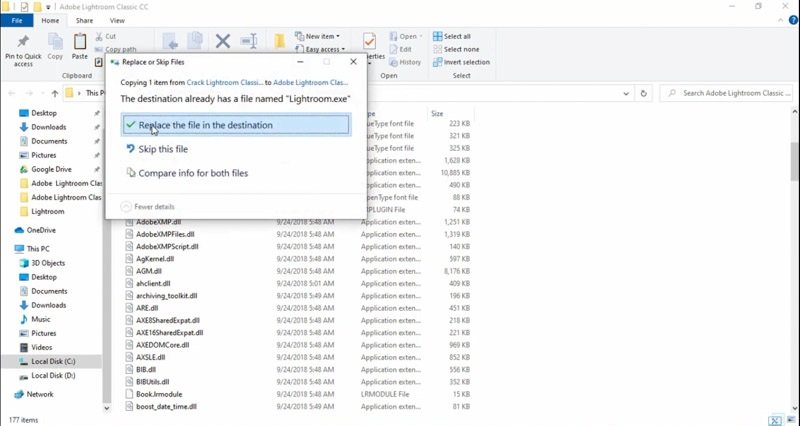Select Local Disk (C:) in the sidebar
The width and height of the screenshot is (800, 426).
(51, 361)
